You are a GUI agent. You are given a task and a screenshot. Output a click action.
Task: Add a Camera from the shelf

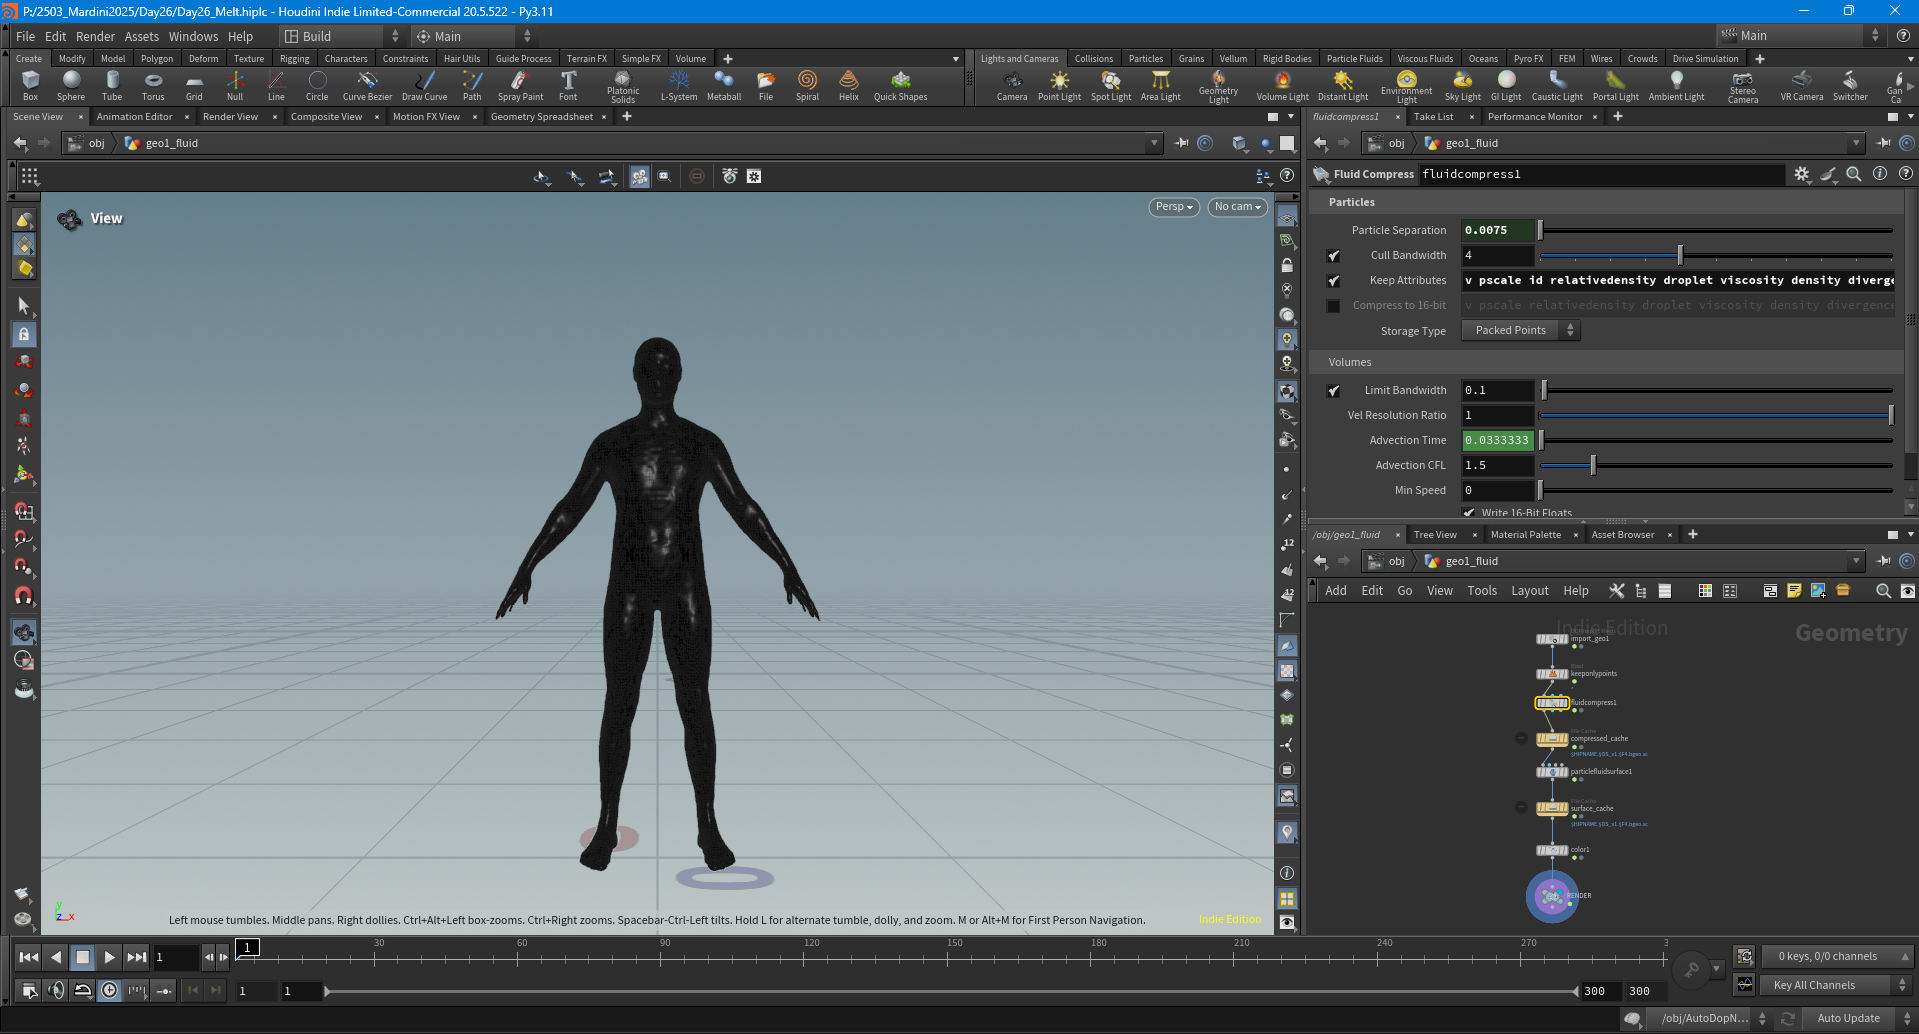click(x=1012, y=85)
